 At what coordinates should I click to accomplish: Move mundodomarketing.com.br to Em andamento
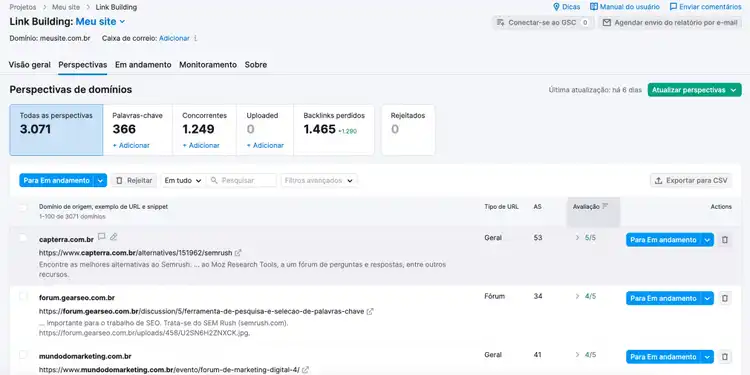point(663,357)
